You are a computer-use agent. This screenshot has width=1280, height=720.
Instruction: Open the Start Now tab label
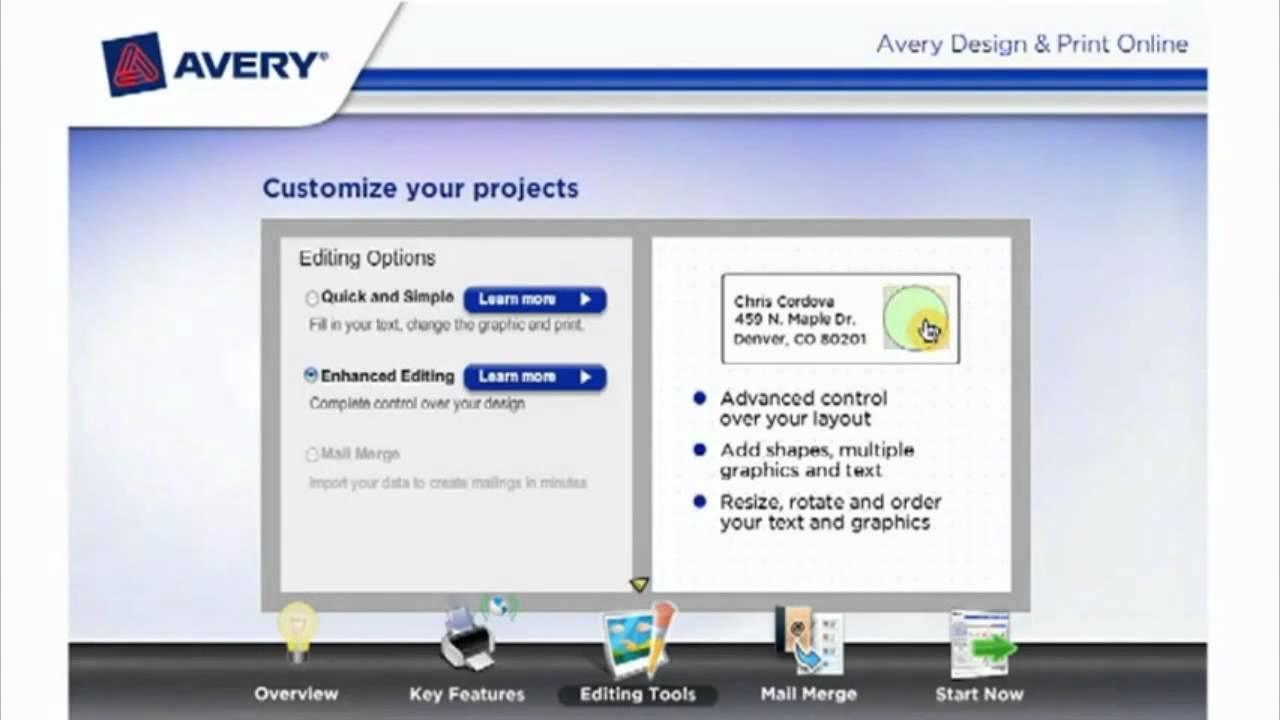[x=979, y=694]
